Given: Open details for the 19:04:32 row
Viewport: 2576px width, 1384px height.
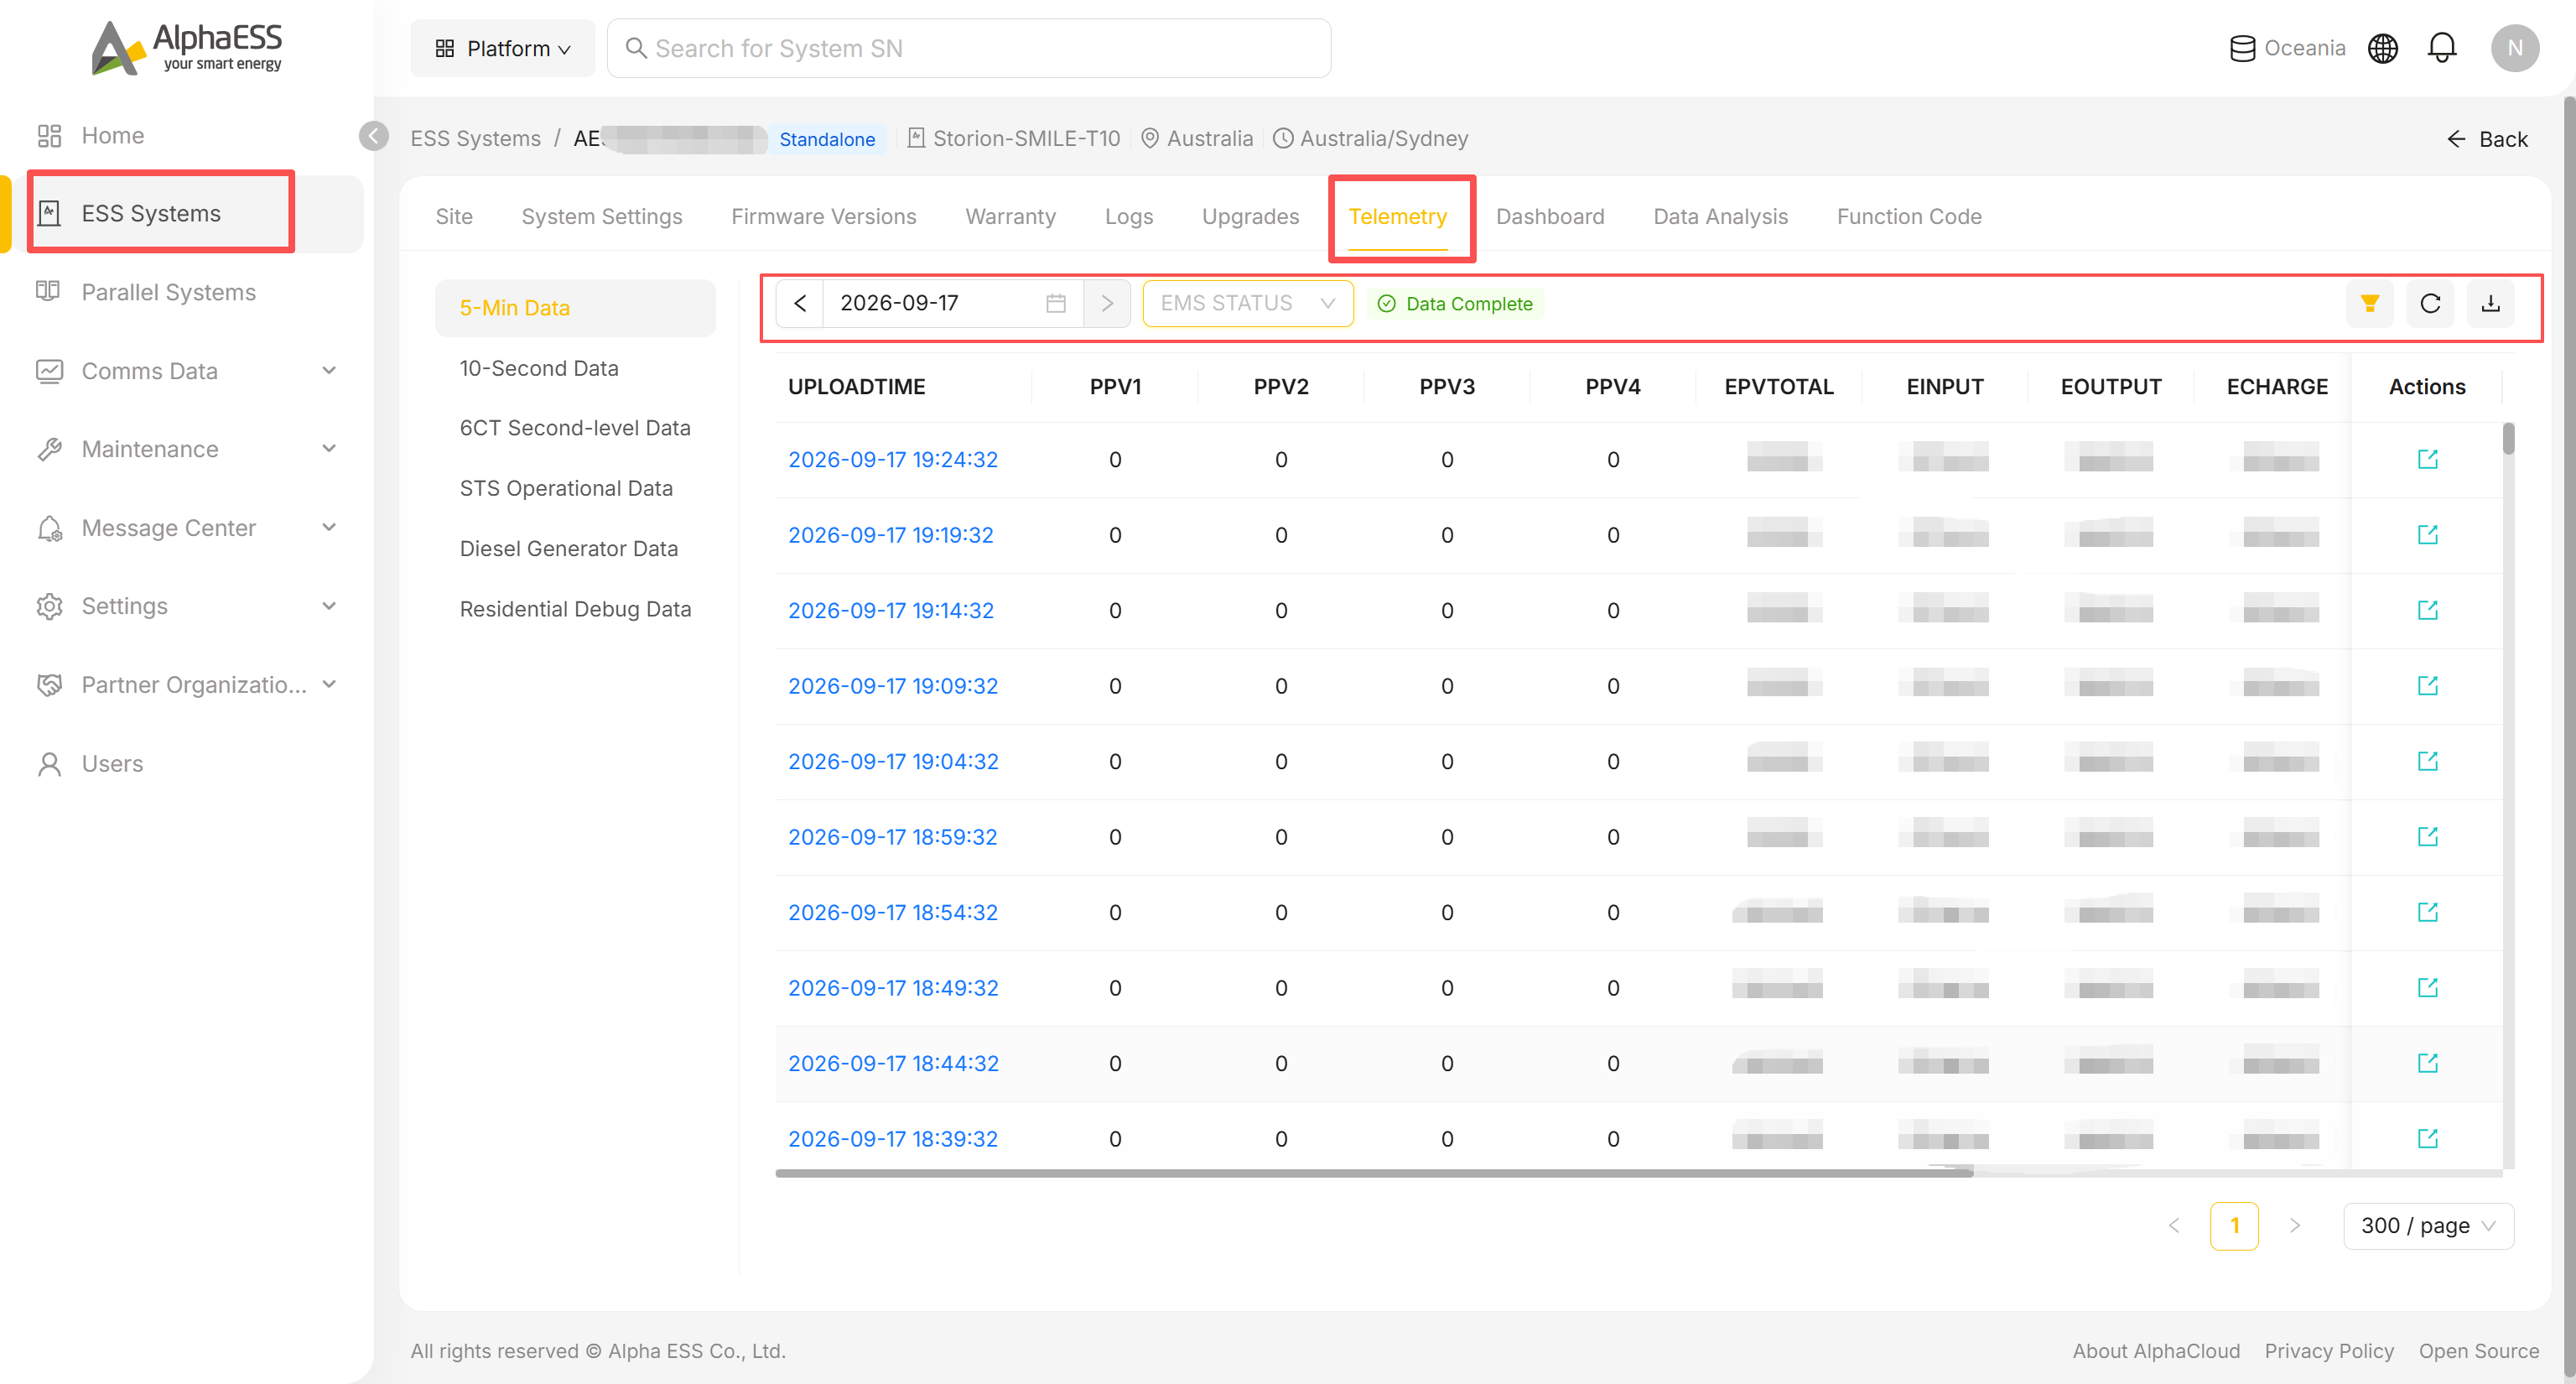Looking at the screenshot, I should (x=2427, y=761).
